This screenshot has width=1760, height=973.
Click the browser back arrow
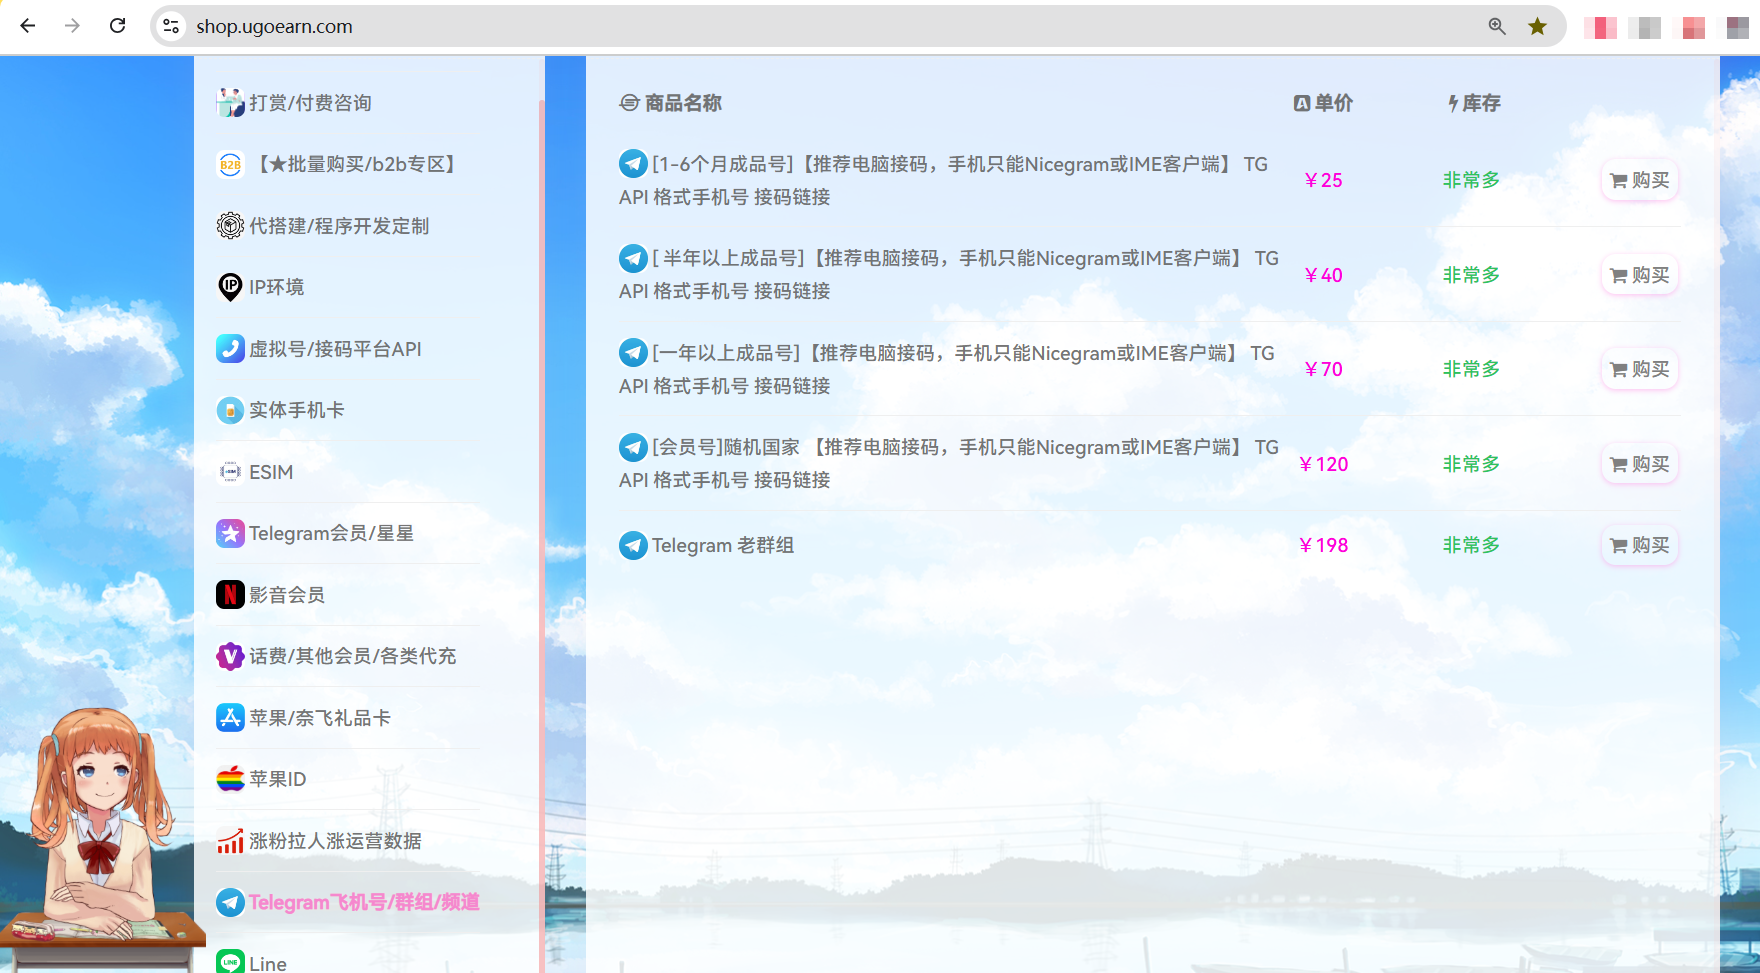click(28, 26)
